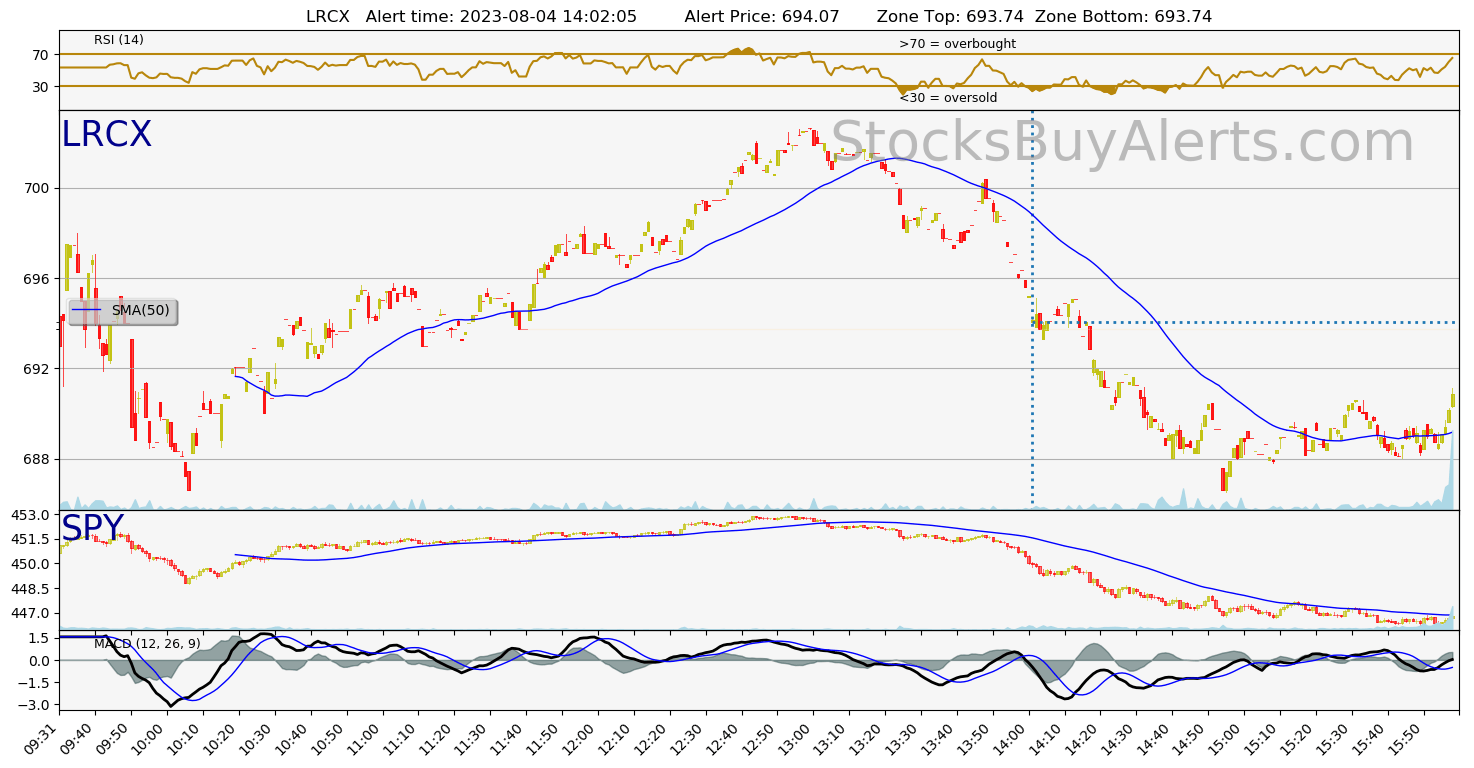The width and height of the screenshot is (1474, 768).
Task: Click the SPY 447.0 axis label
Action: pyautogui.click(x=30, y=613)
